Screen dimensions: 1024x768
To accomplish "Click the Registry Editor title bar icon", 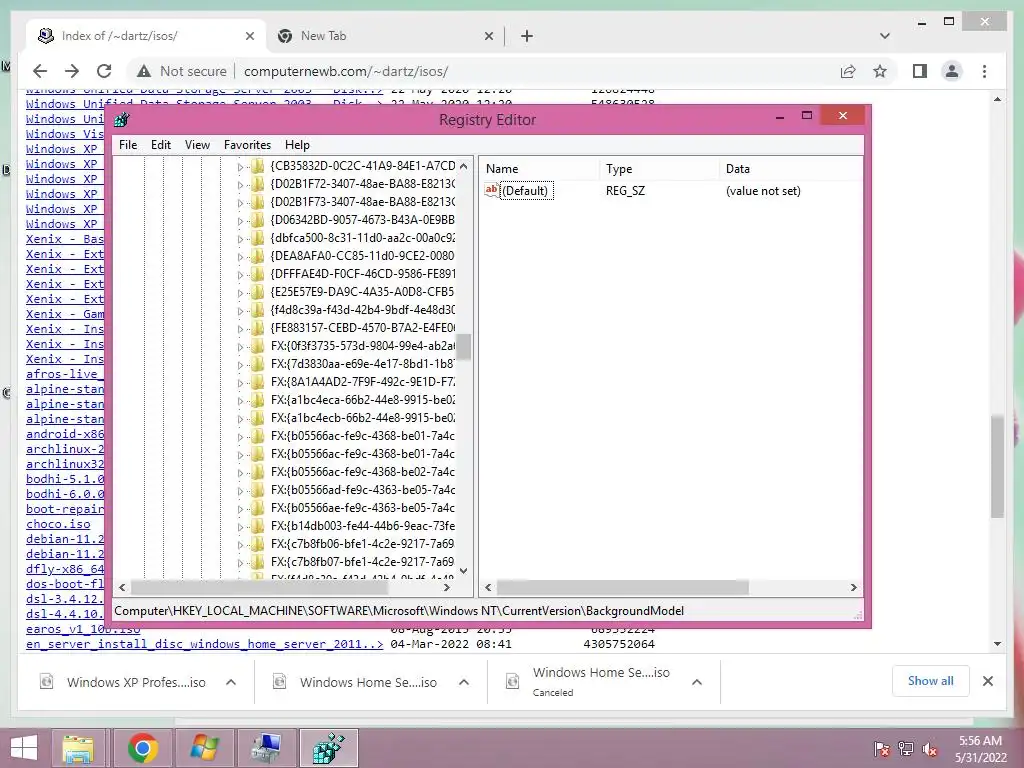I will [x=121, y=120].
